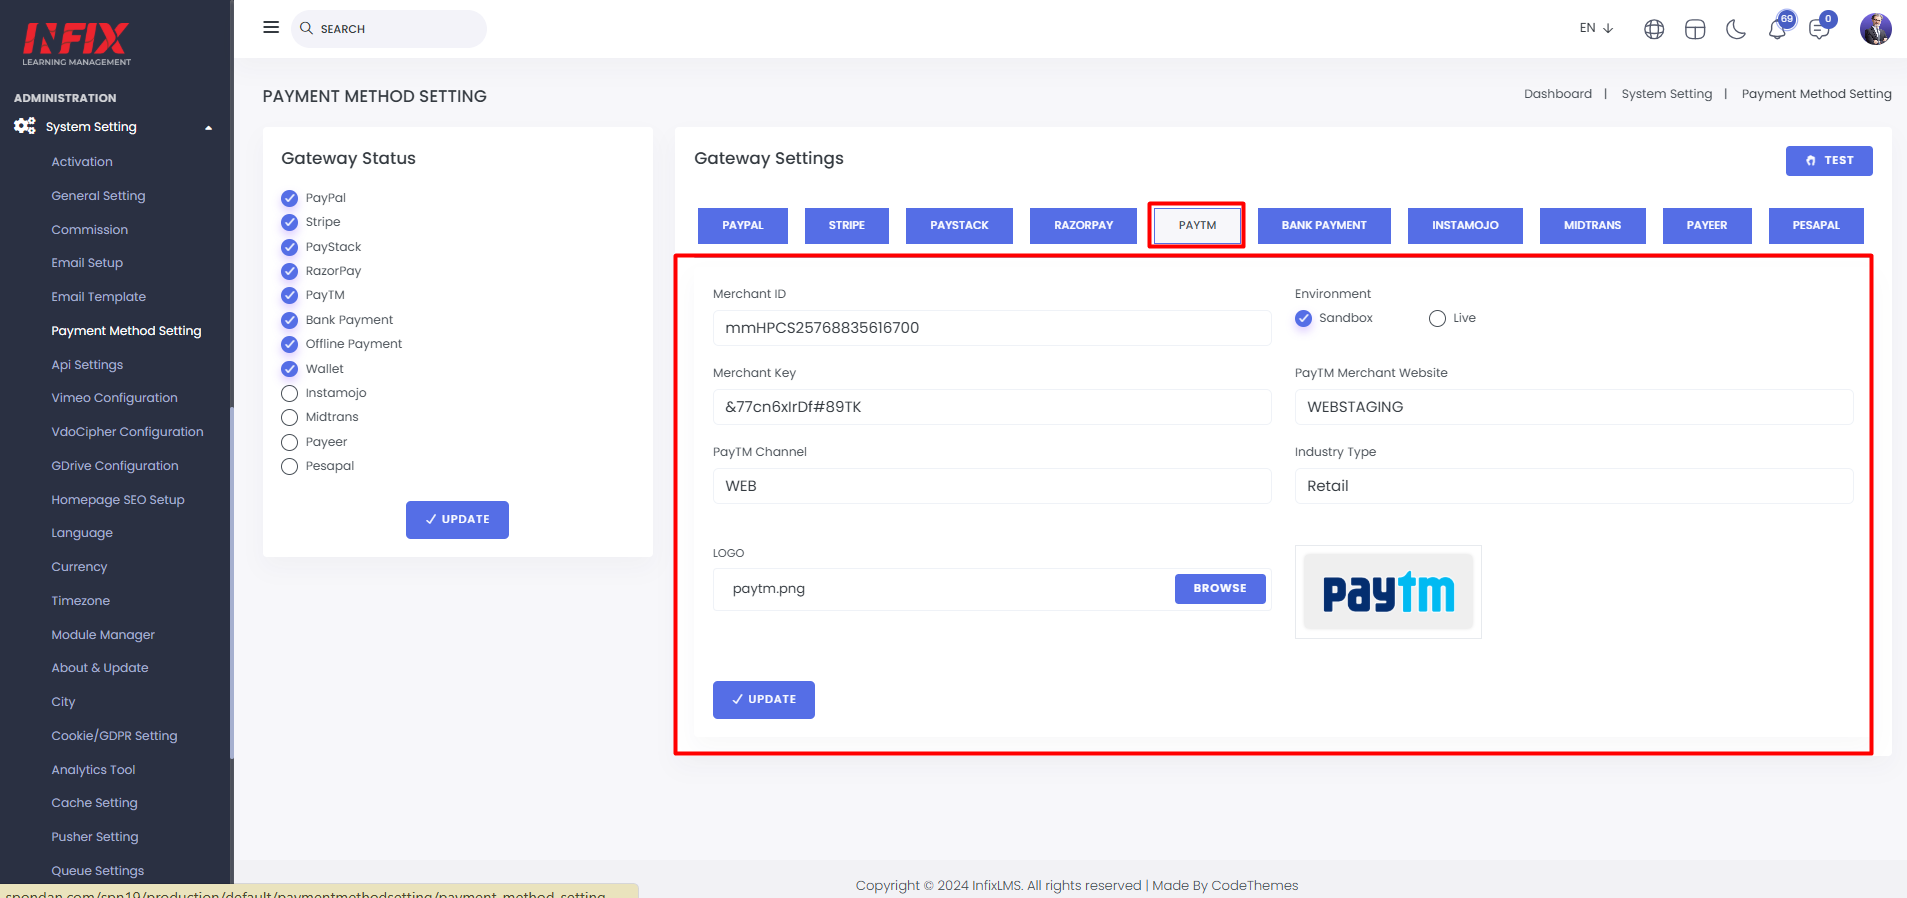Image resolution: width=1907 pixels, height=898 pixels.
Task: Switch to the PAYEER tab
Action: point(1707,226)
